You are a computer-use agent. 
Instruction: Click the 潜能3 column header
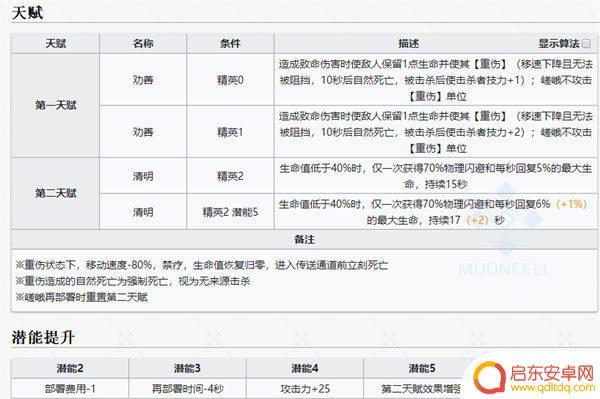(x=187, y=368)
